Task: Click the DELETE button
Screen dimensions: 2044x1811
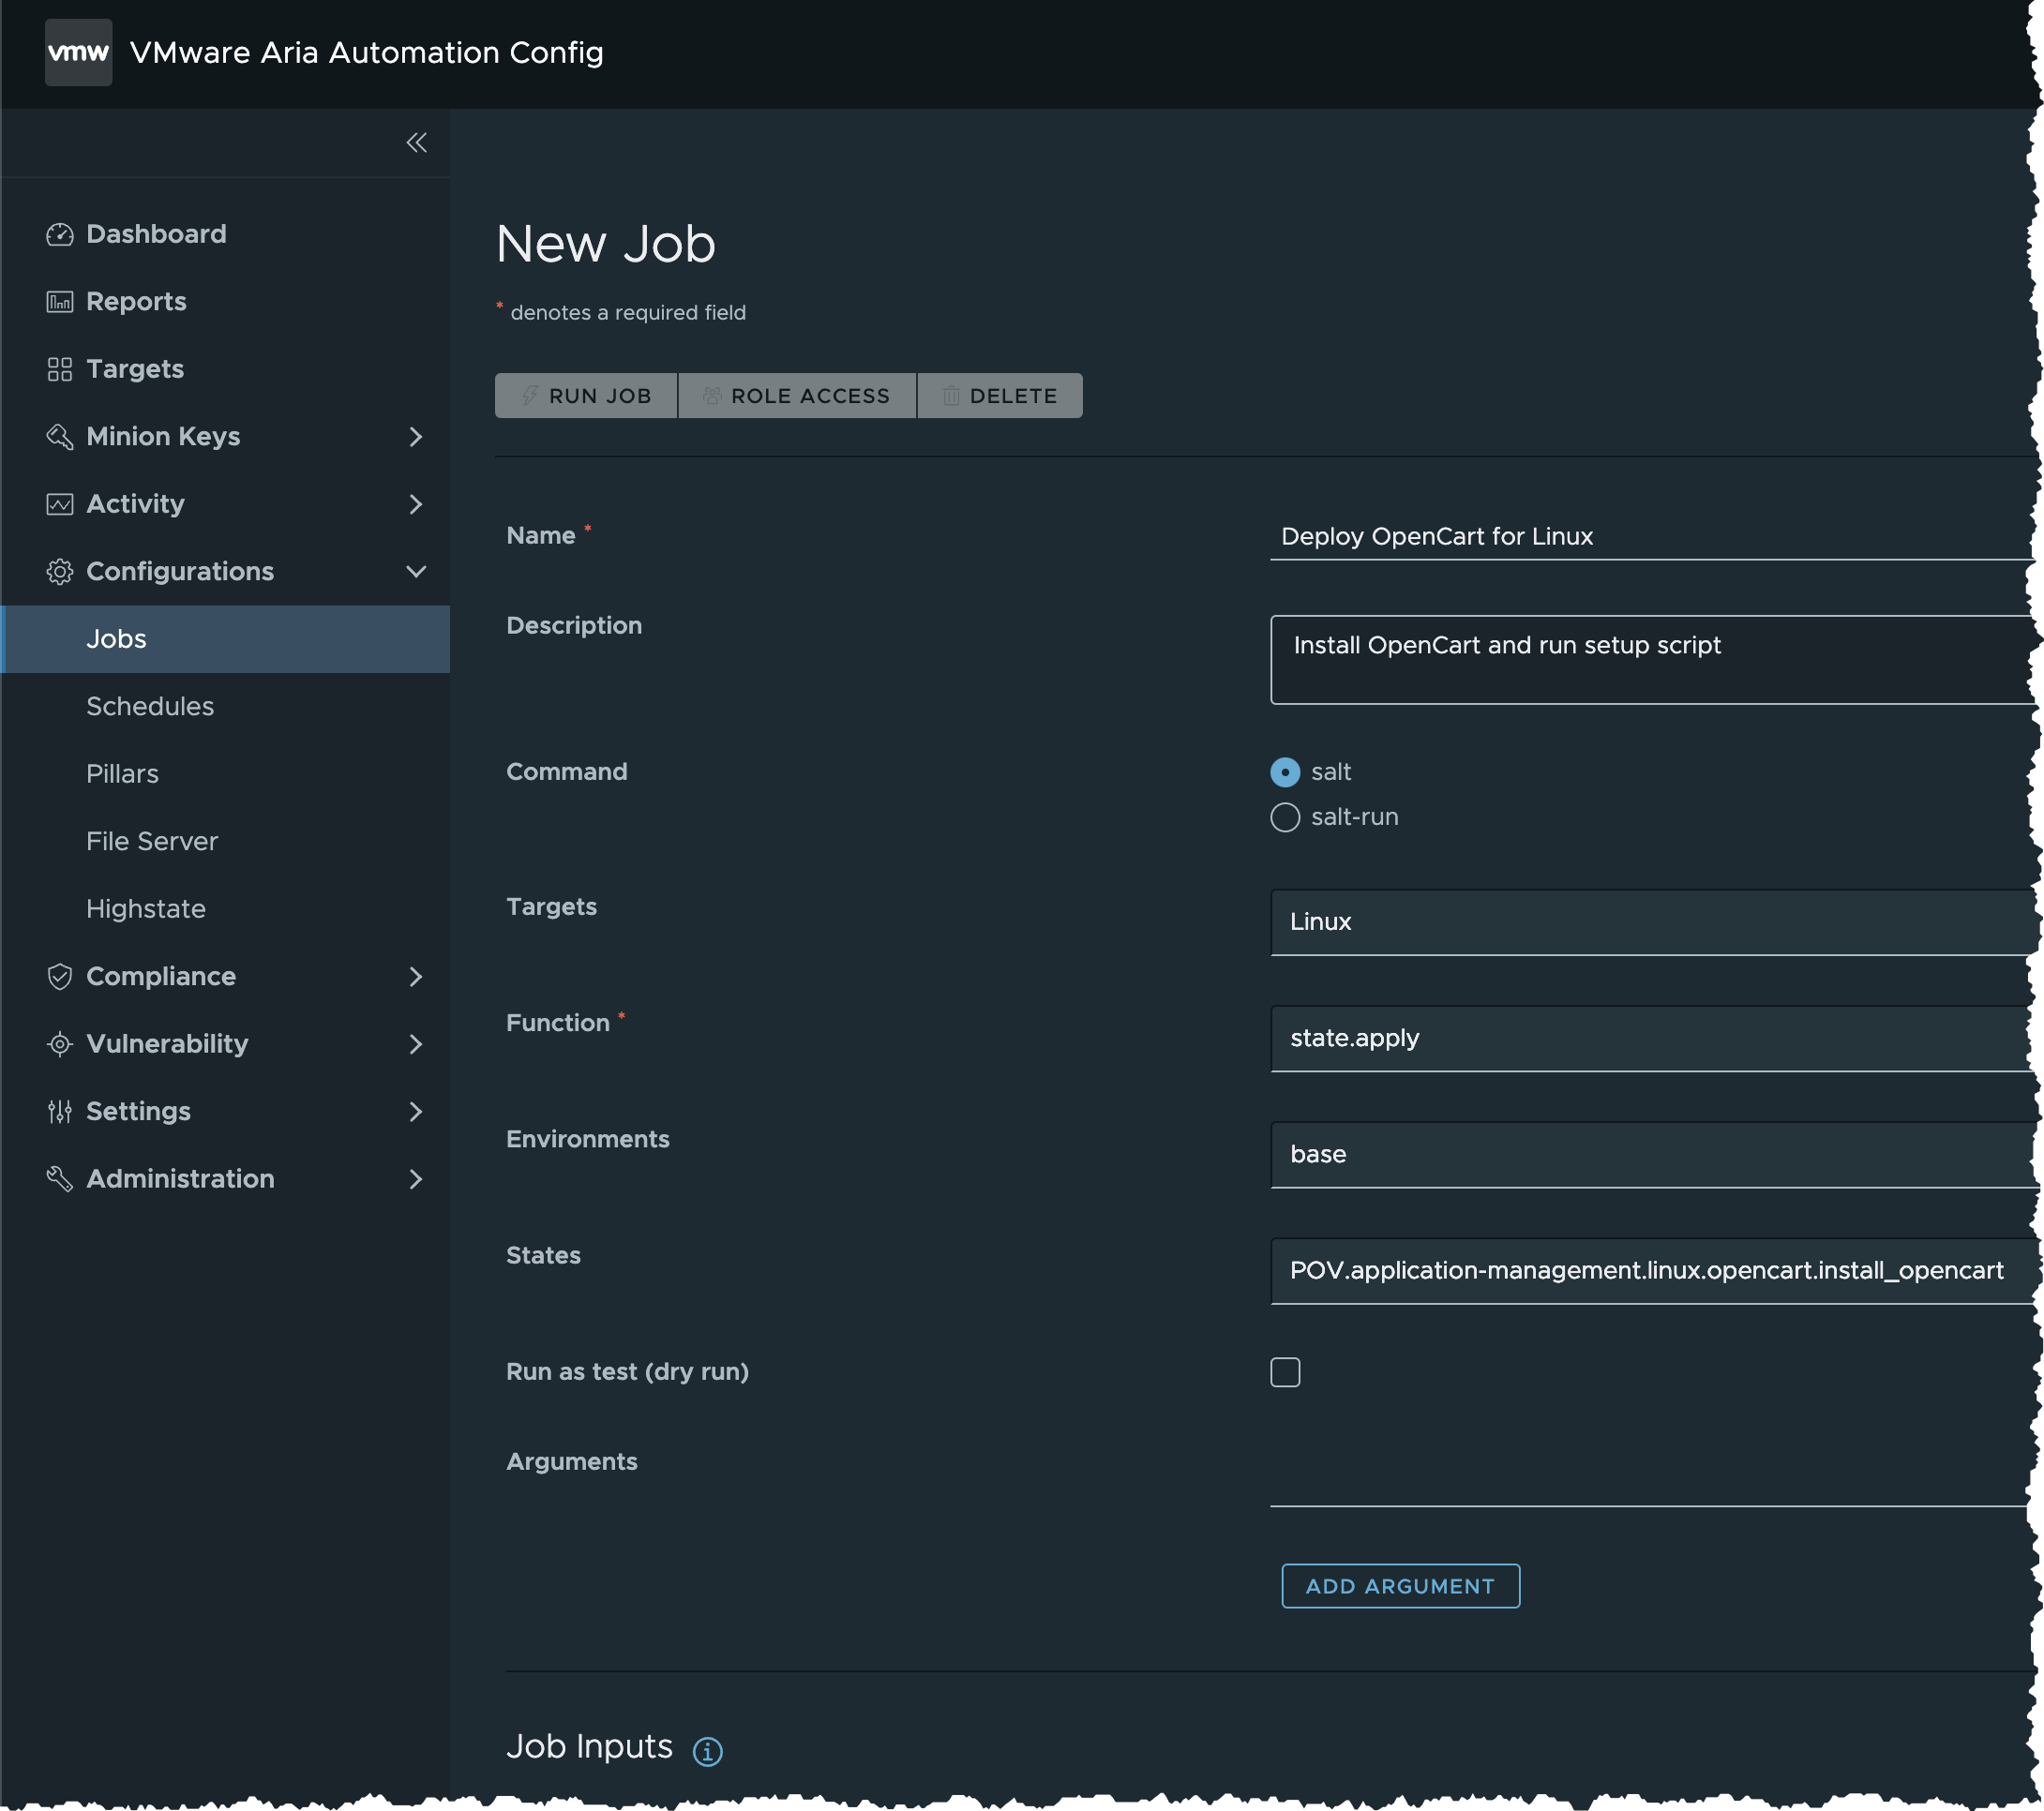Action: [x=1000, y=396]
